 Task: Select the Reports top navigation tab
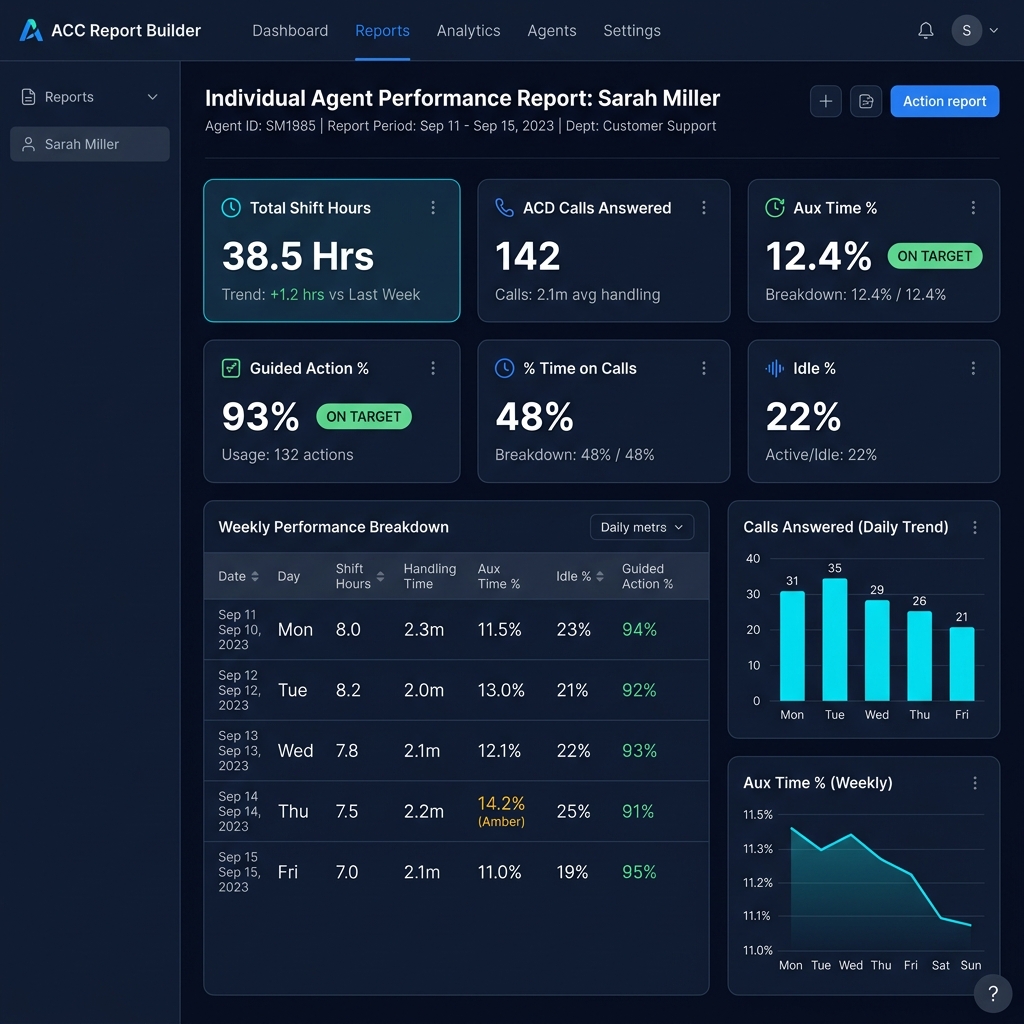click(382, 31)
